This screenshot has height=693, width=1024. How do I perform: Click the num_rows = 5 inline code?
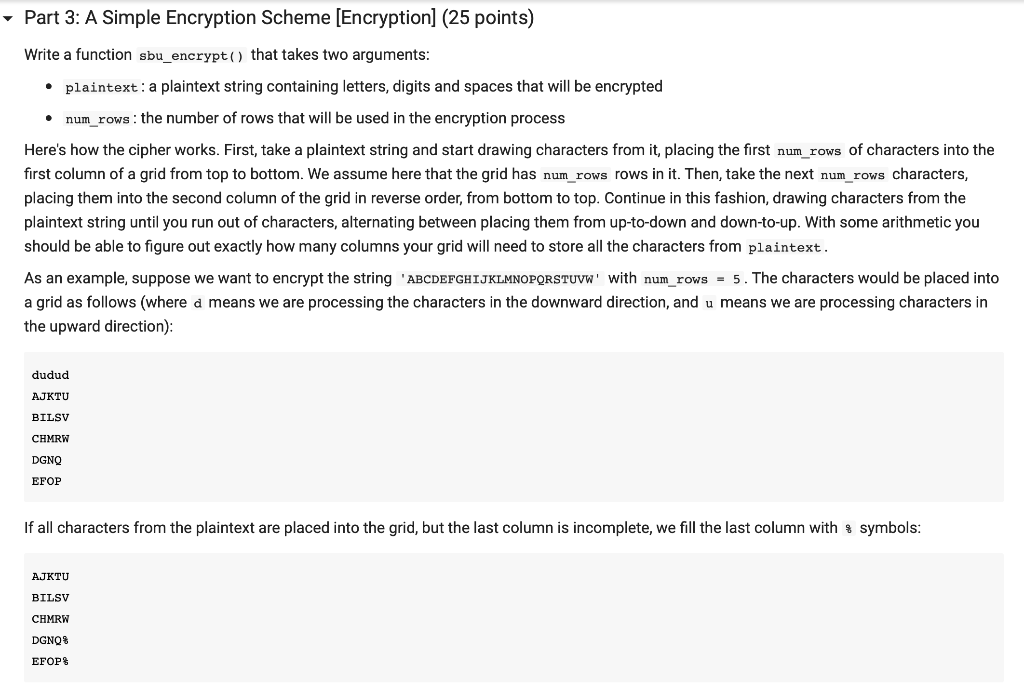click(692, 279)
